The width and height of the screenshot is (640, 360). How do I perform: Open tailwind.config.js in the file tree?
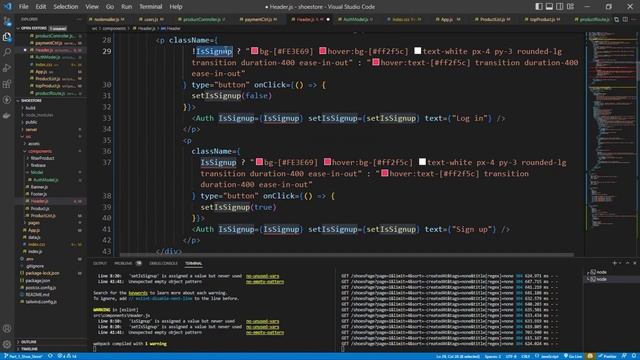pos(41,302)
